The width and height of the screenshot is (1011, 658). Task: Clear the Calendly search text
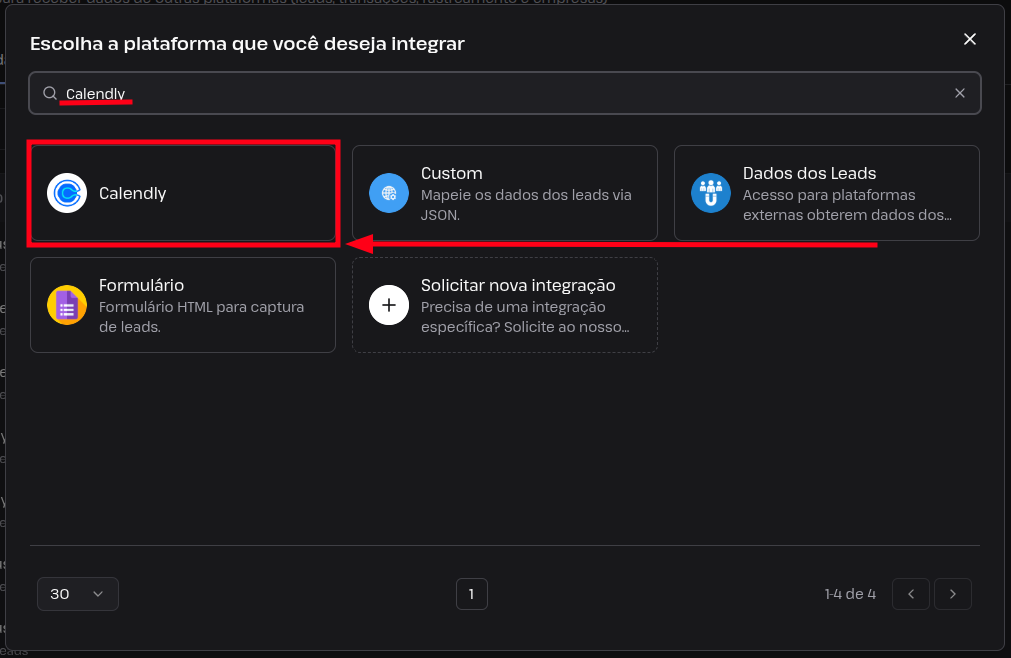[x=959, y=93]
